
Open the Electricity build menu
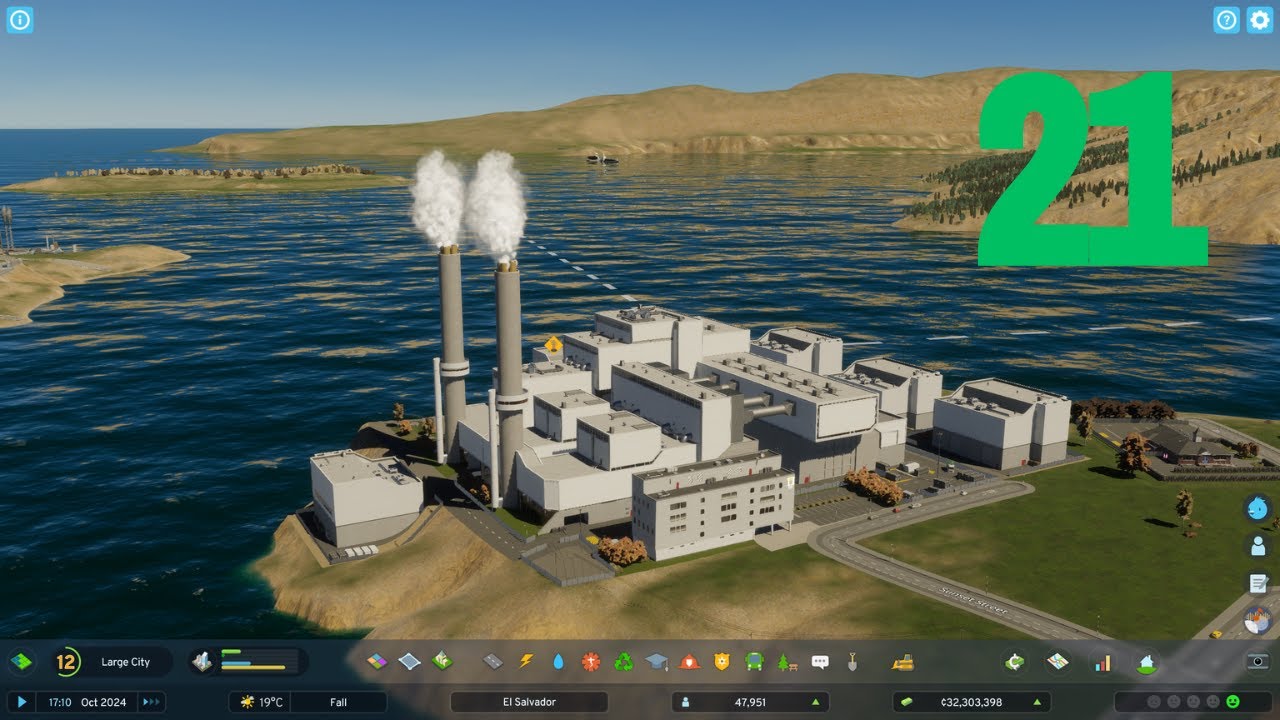point(526,661)
